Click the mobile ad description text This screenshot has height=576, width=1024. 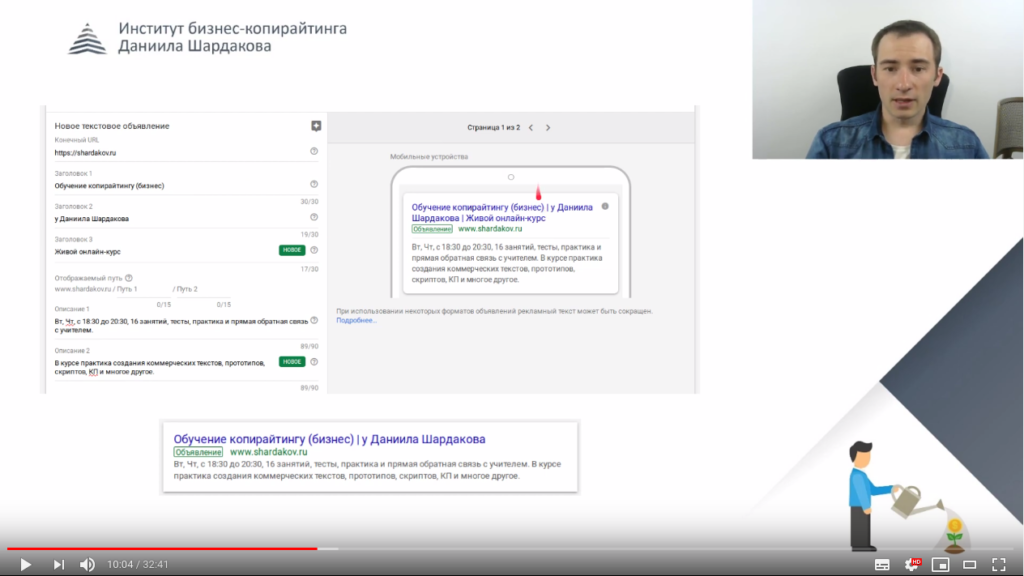[x=507, y=263]
